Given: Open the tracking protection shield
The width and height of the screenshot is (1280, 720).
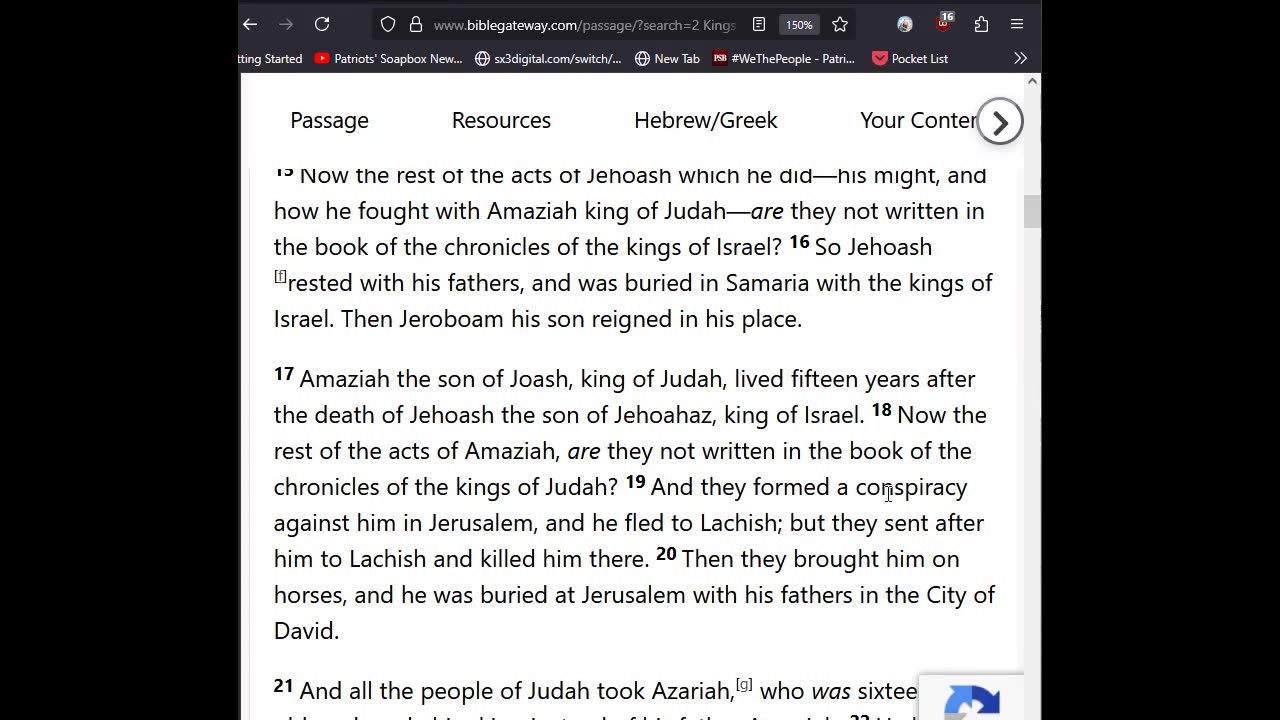Looking at the screenshot, I should click(x=388, y=24).
